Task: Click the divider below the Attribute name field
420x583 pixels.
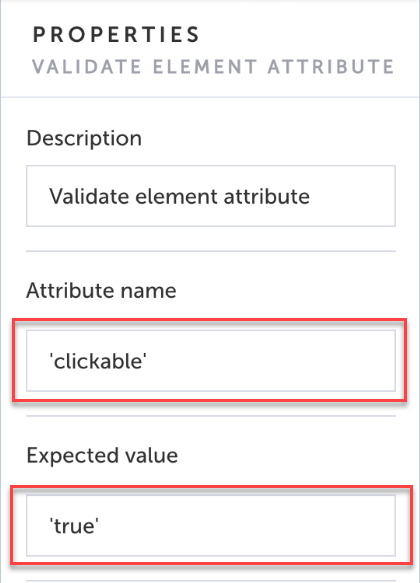Action: (x=211, y=416)
